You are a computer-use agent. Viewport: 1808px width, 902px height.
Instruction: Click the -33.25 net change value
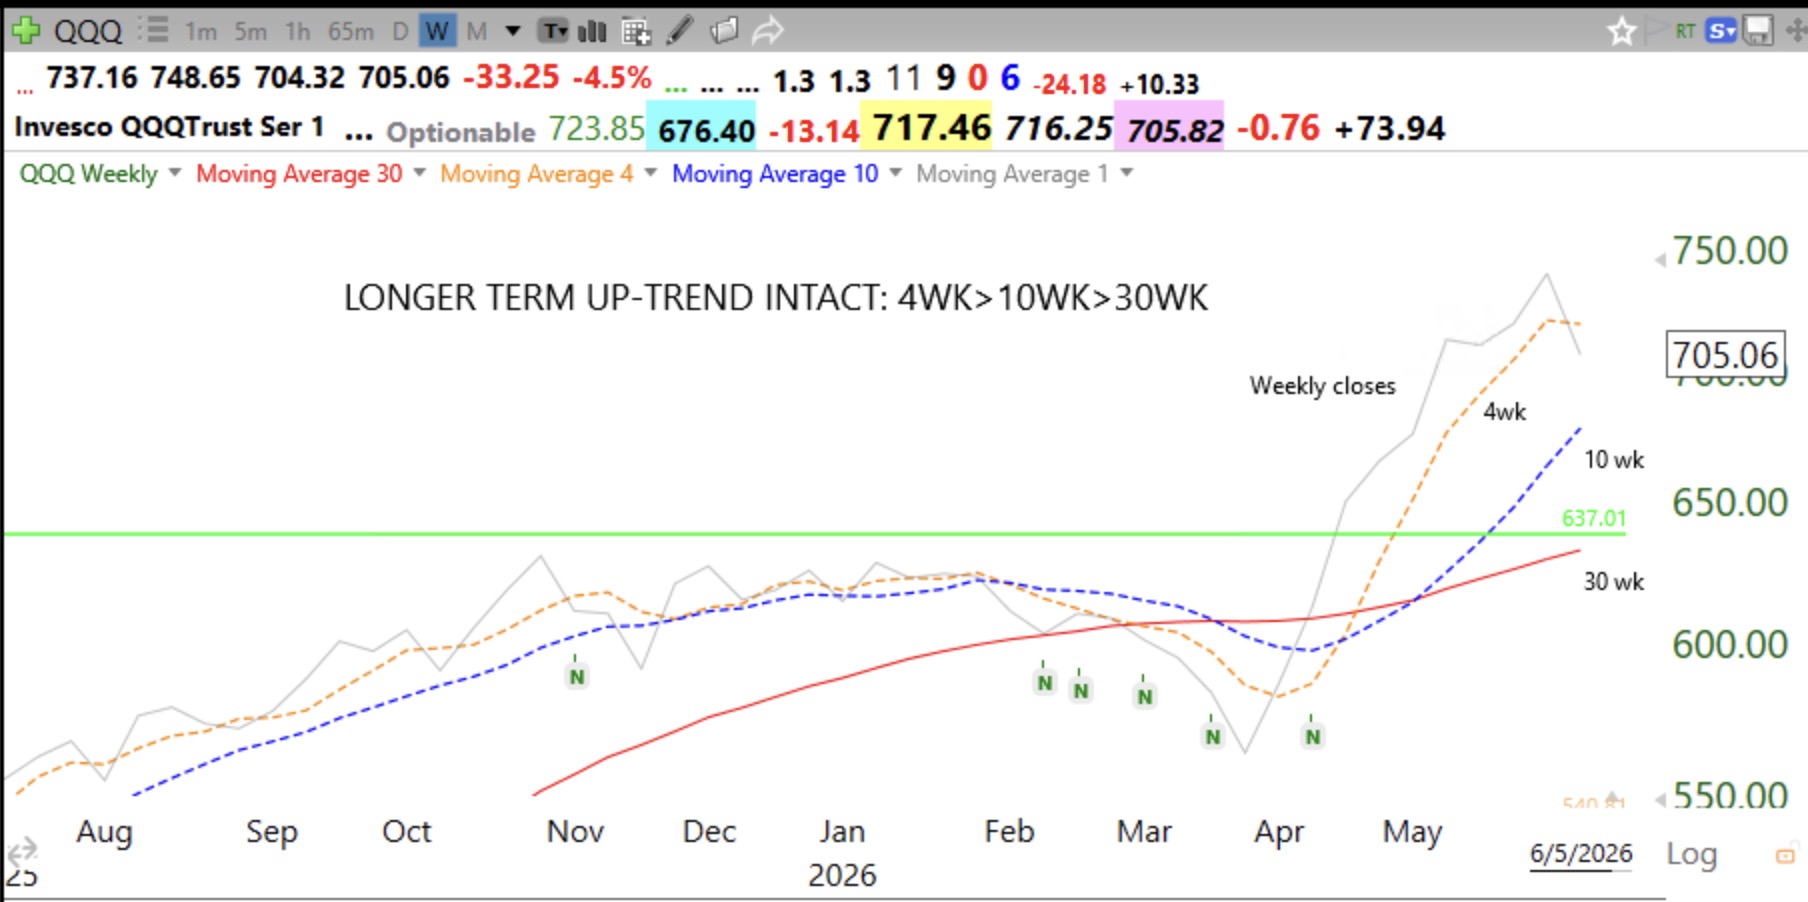tap(511, 77)
